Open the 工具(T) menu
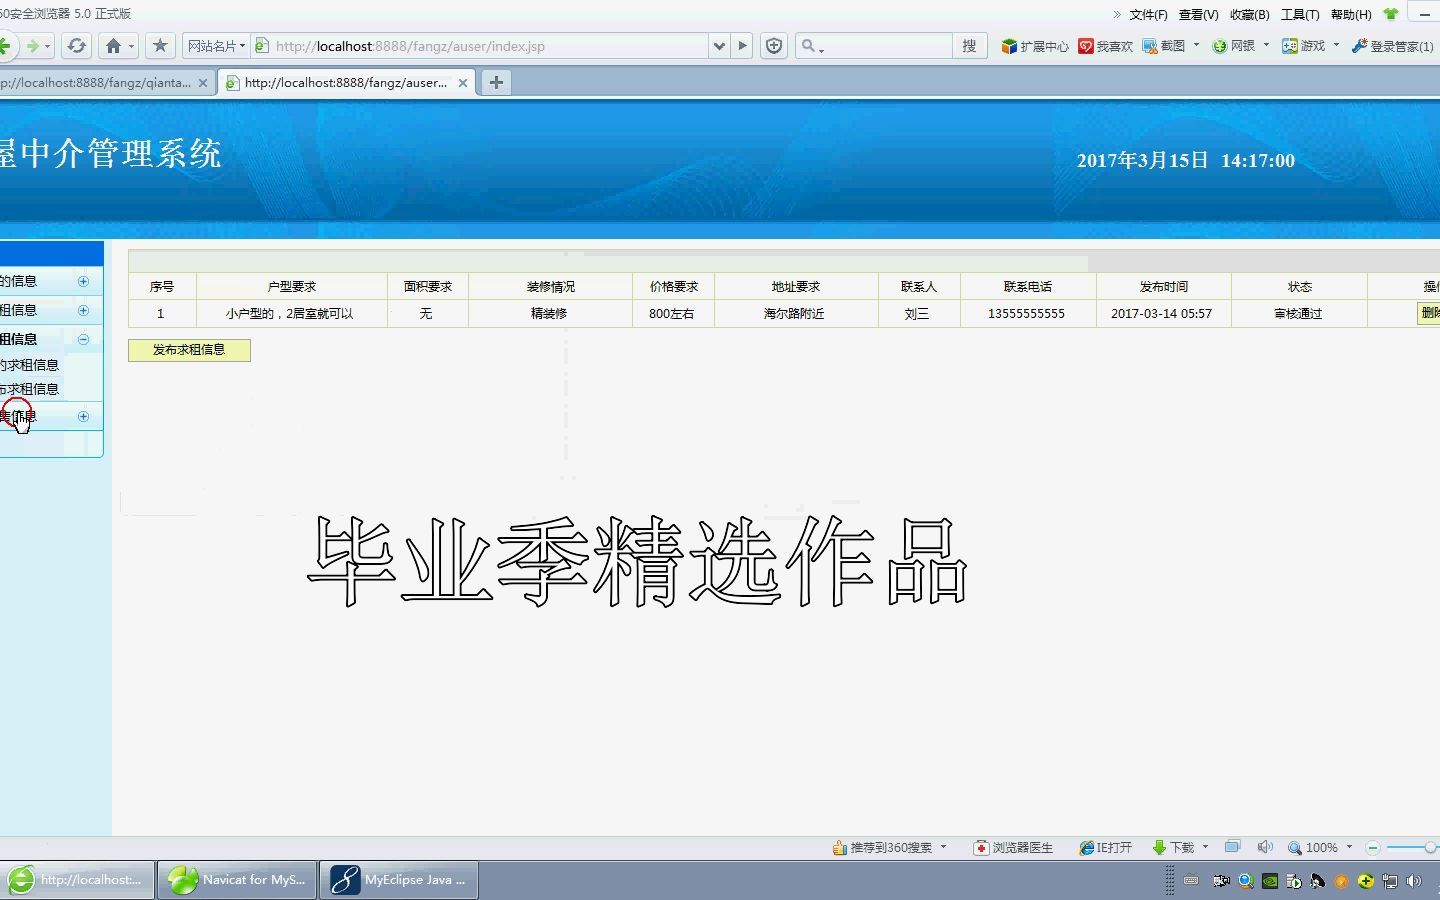 click(x=1301, y=14)
